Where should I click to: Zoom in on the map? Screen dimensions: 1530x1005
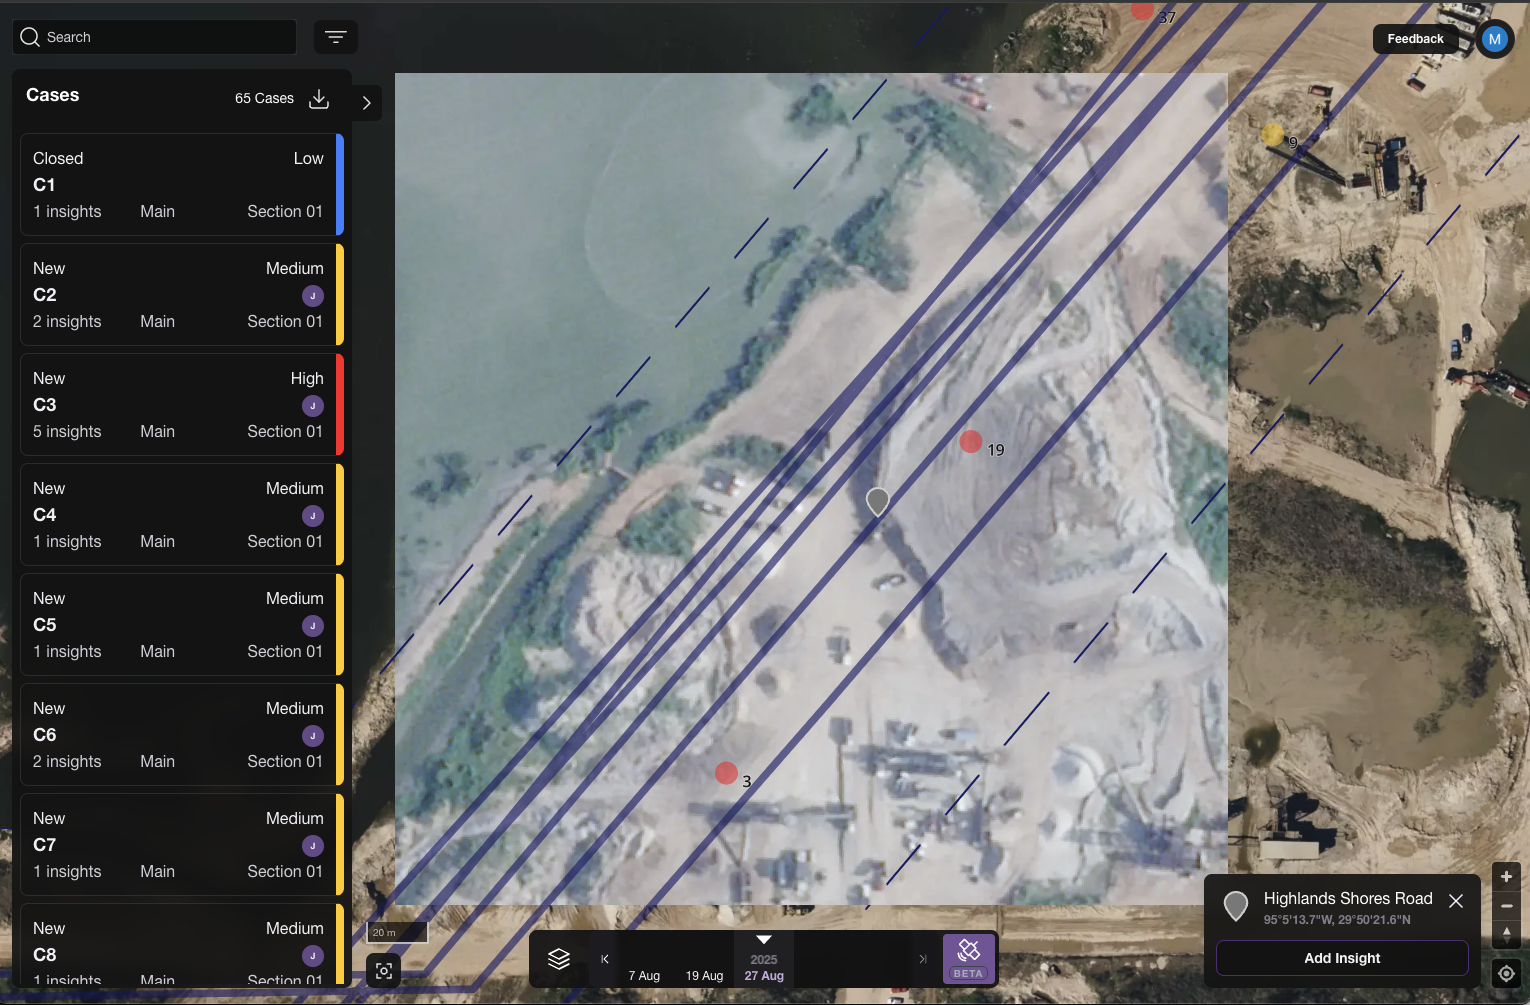(x=1506, y=877)
